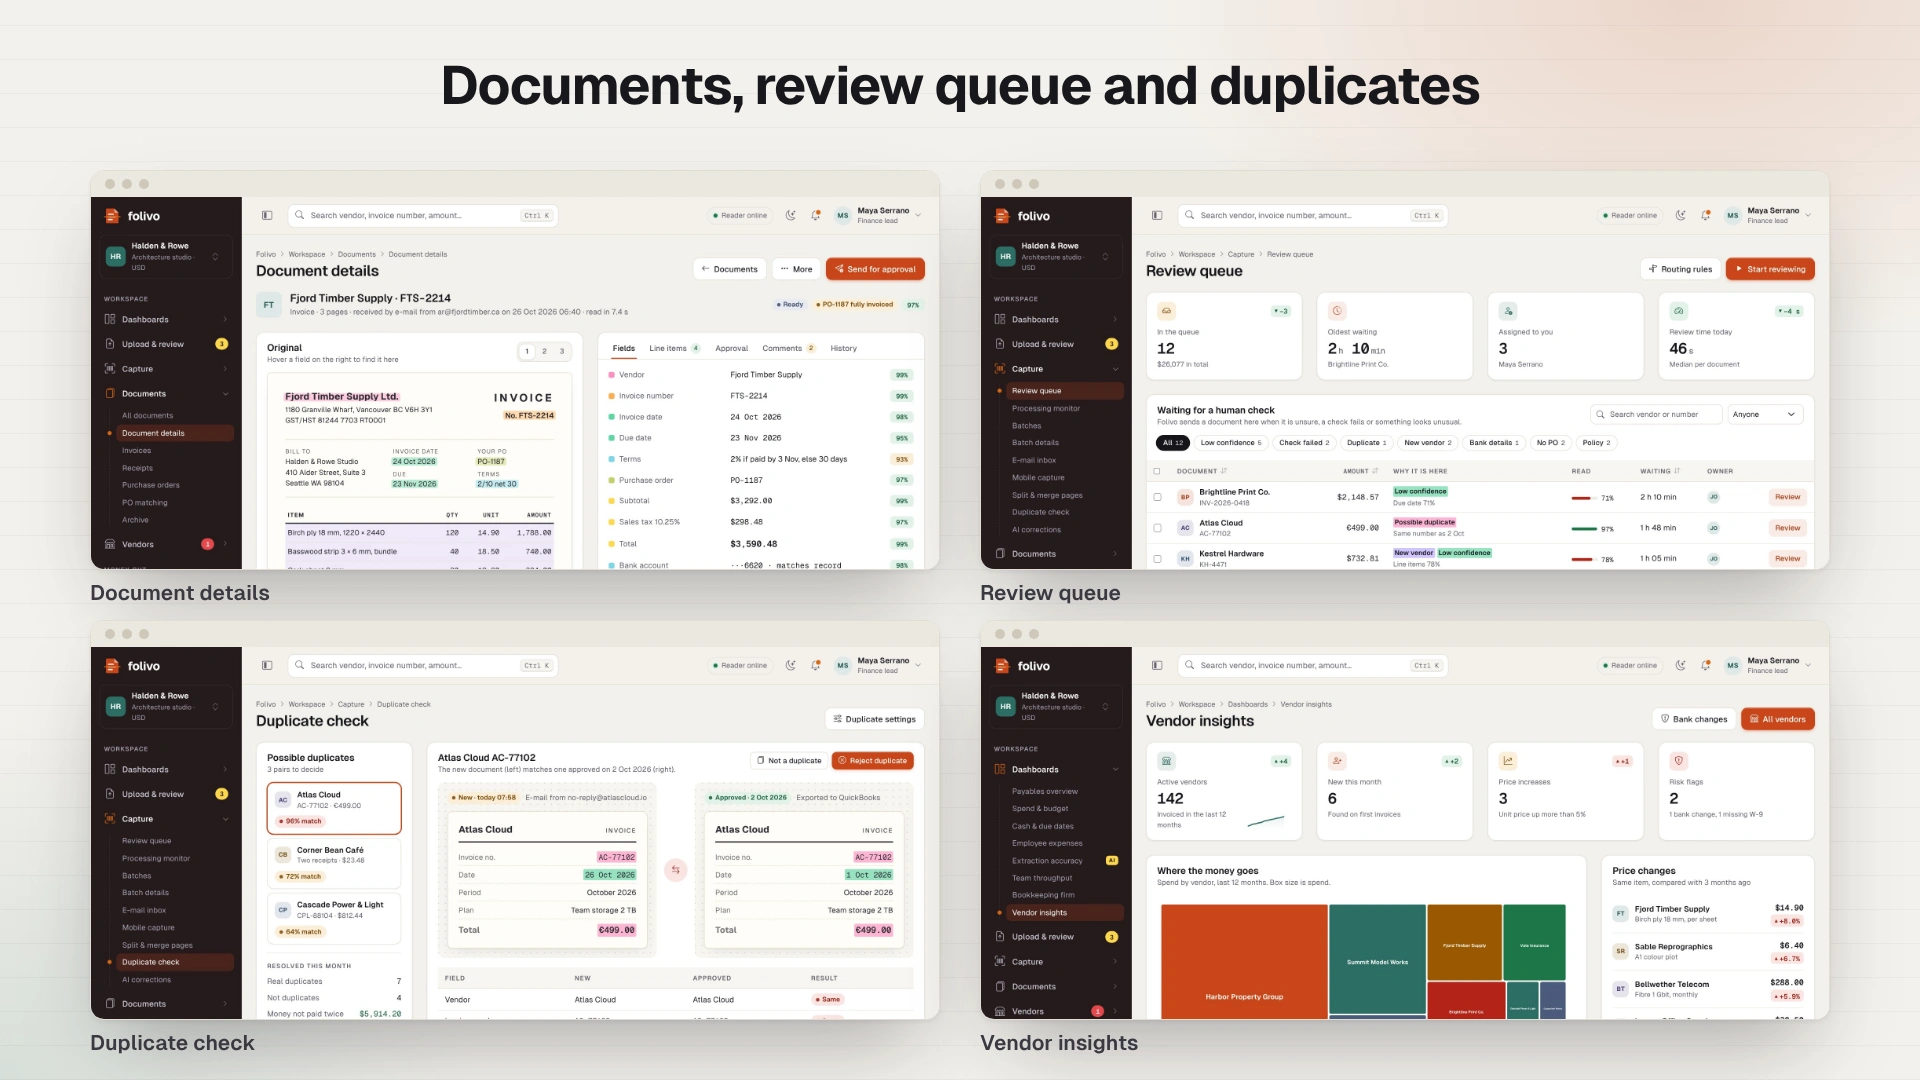
Task: Toggle sidebar panel icon in Duplicate check window
Action: (x=267, y=665)
